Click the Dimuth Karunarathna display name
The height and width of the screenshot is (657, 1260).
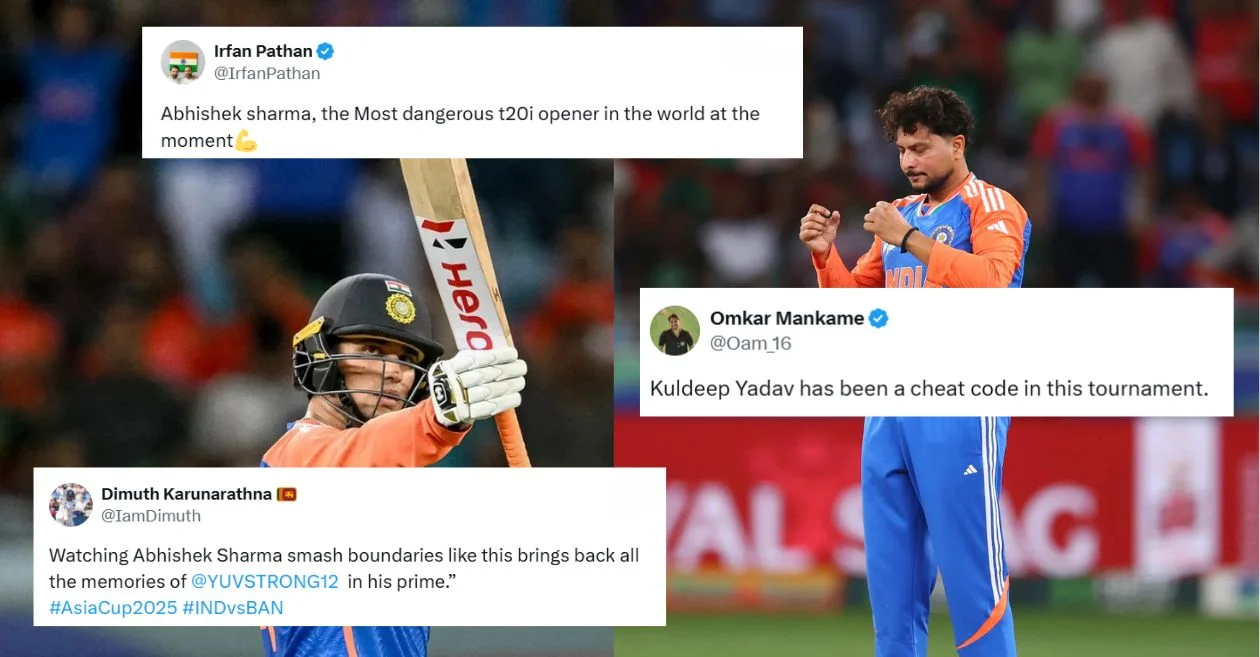click(x=187, y=494)
